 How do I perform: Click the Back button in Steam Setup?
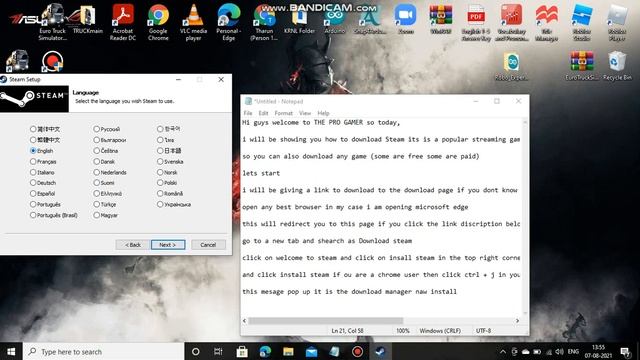click(132, 244)
